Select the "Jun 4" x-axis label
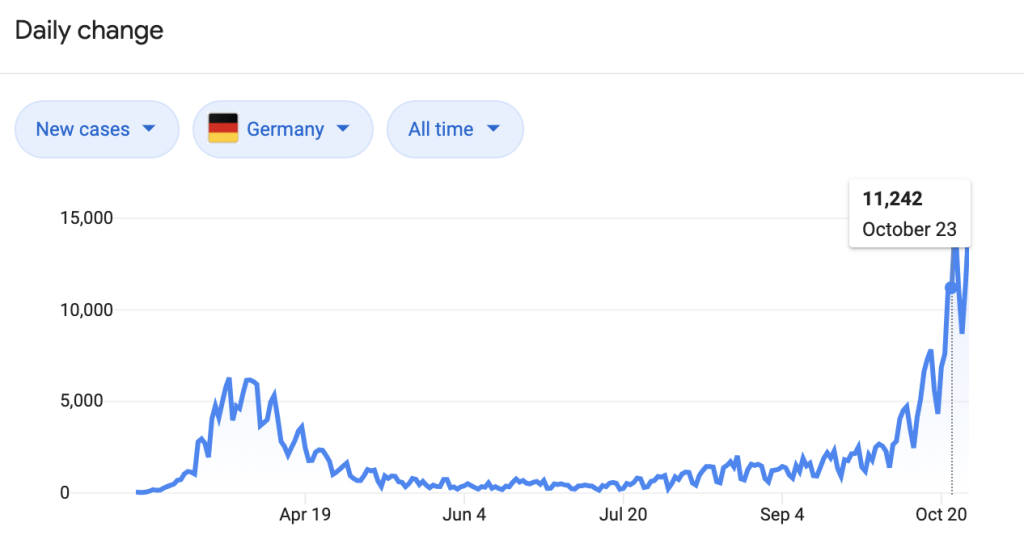Viewport: 1024px width, 548px height. (464, 516)
